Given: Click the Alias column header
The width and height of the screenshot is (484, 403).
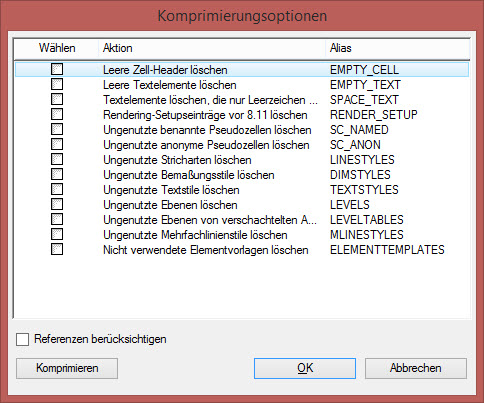Looking at the screenshot, I should click(397, 48).
